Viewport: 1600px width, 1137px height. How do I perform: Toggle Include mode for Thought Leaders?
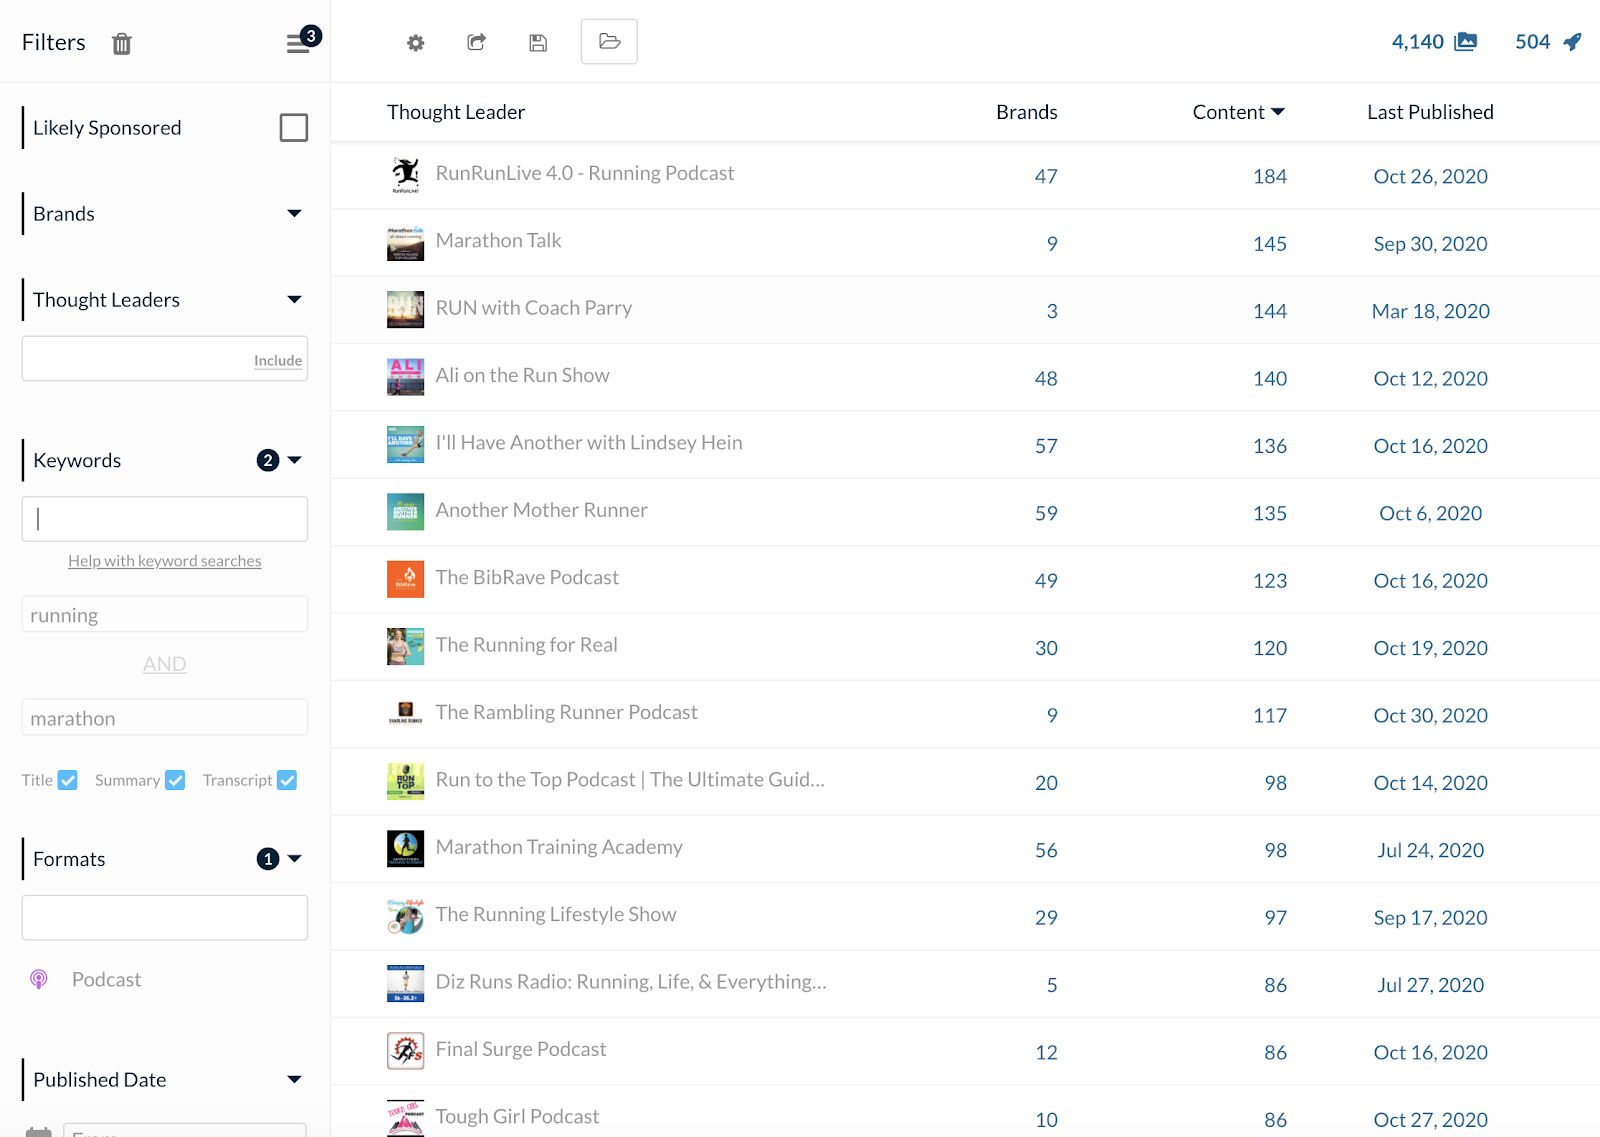pos(277,360)
